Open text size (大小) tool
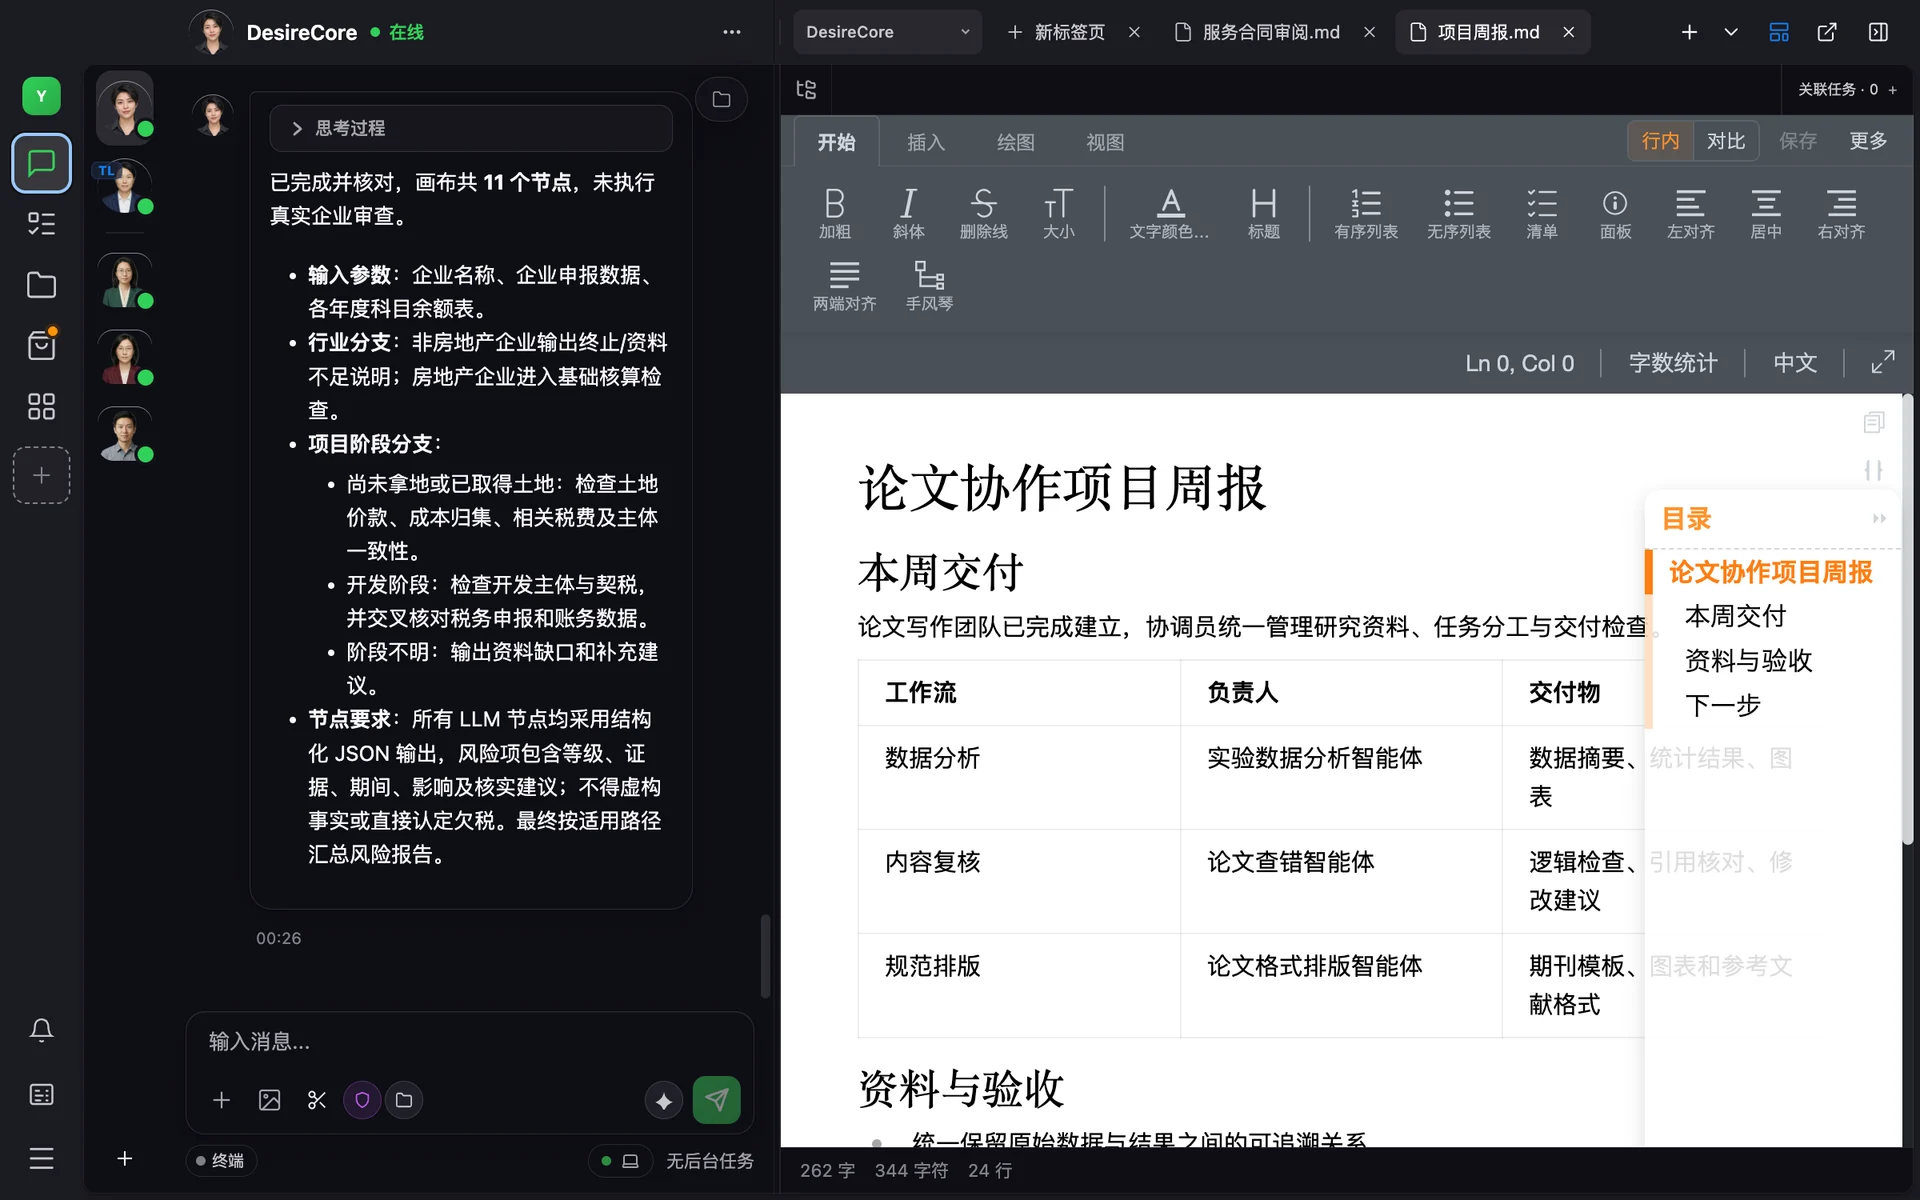The height and width of the screenshot is (1200, 1920). click(1058, 213)
